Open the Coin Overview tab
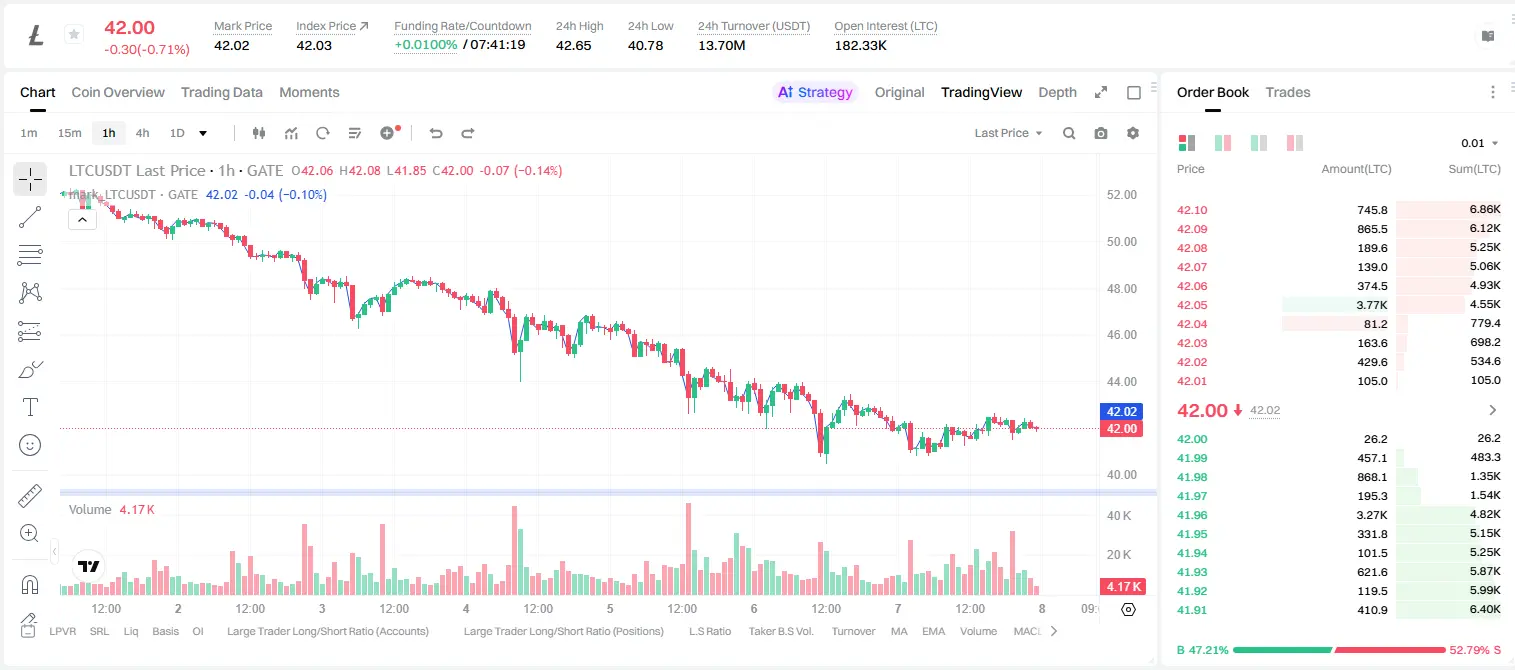The width and height of the screenshot is (1515, 670). coord(118,92)
